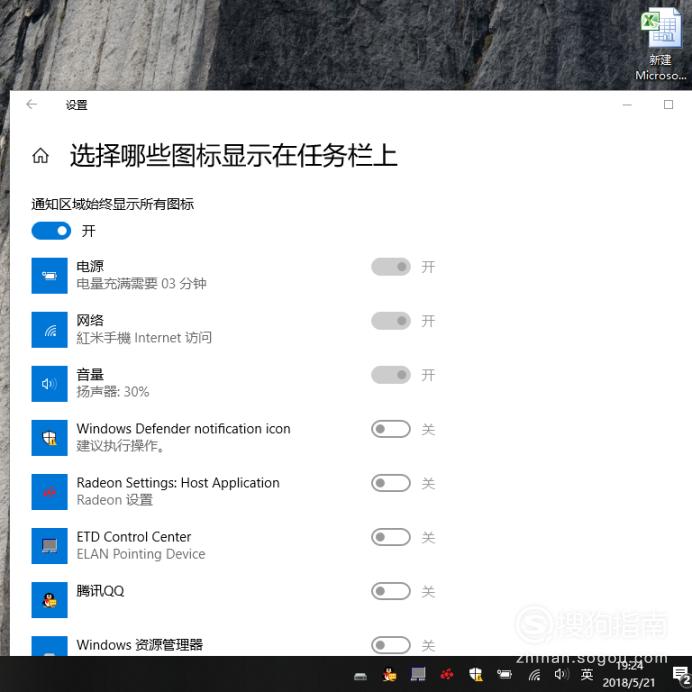The width and height of the screenshot is (692, 692).
Task: Click the 电量充满需要 03 分钟 text
Action: [x=141, y=284]
